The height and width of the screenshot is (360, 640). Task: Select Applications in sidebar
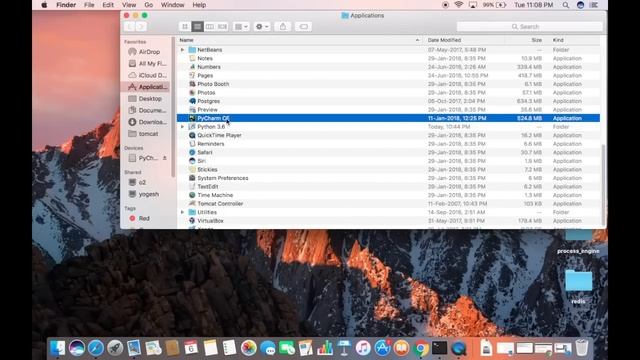tap(145, 87)
